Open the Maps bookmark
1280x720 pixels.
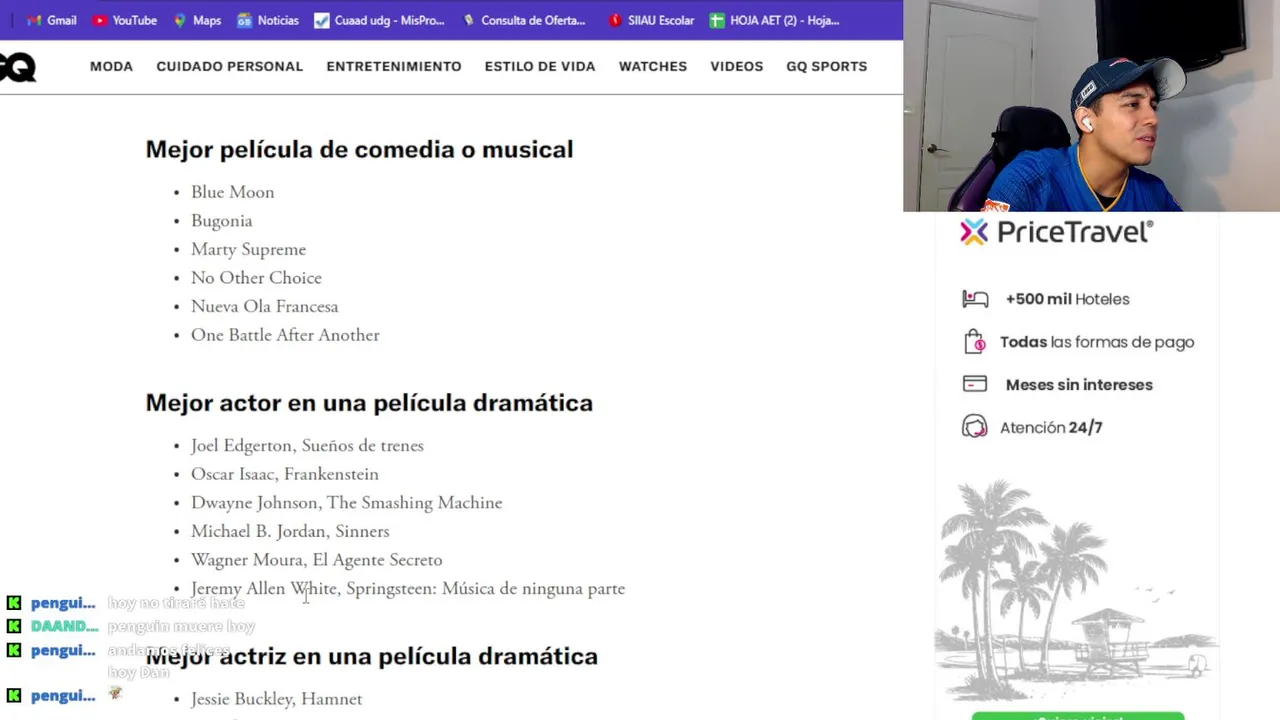pyautogui.click(x=196, y=20)
